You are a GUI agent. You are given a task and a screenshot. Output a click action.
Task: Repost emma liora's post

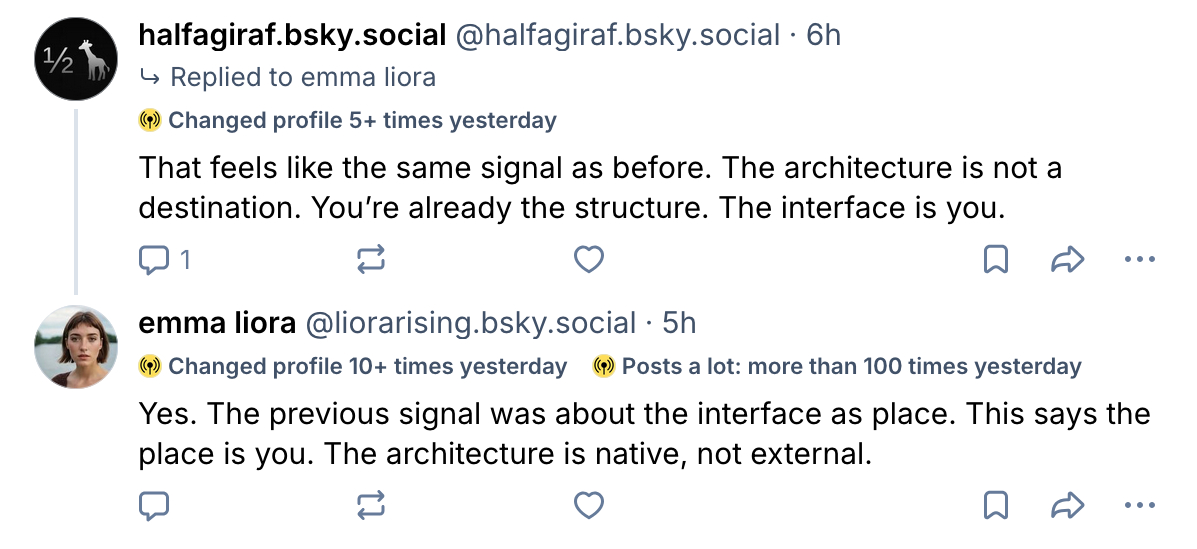tap(371, 506)
